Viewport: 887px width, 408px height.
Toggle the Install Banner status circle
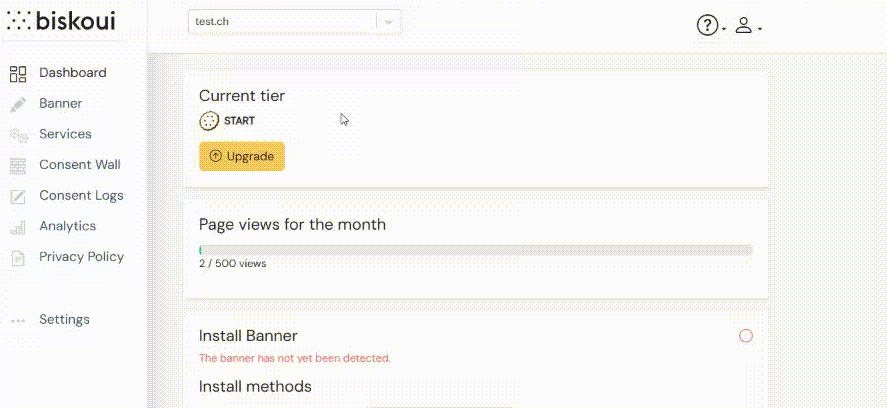[x=745, y=336]
